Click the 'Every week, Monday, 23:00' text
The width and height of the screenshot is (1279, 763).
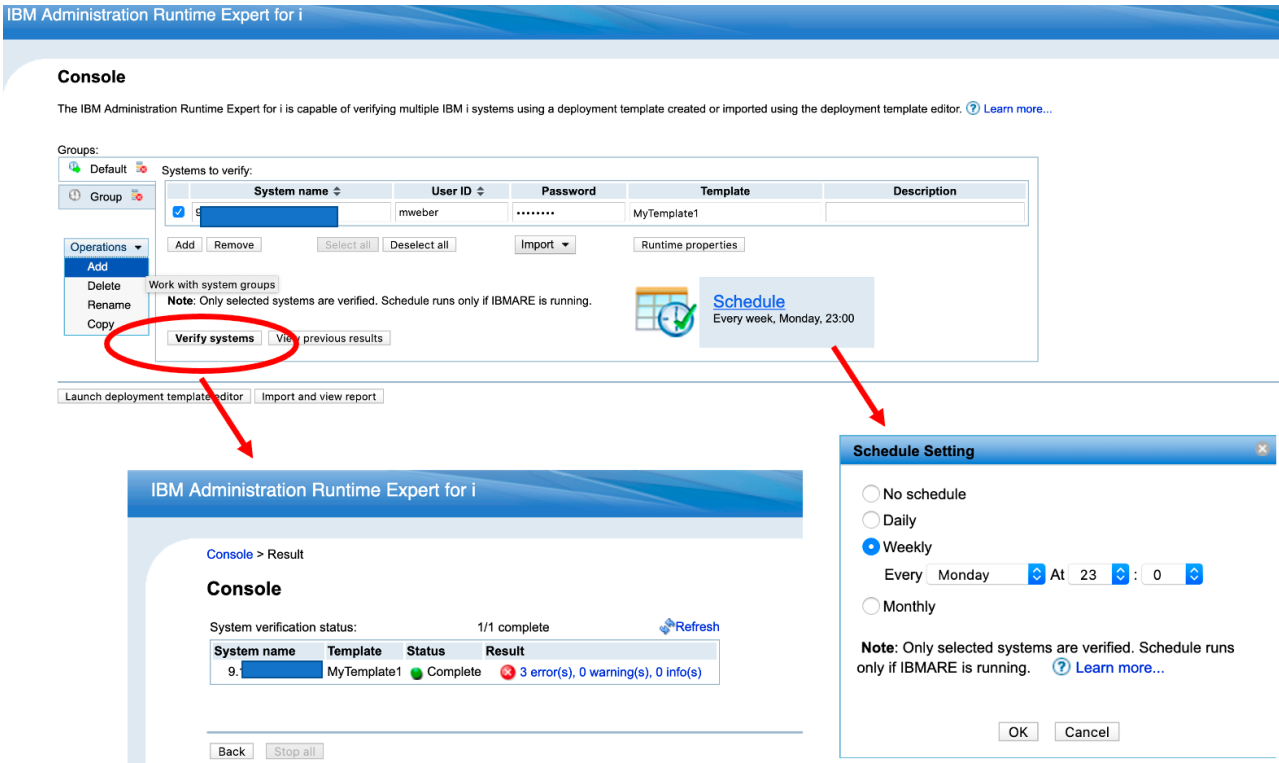tap(784, 319)
